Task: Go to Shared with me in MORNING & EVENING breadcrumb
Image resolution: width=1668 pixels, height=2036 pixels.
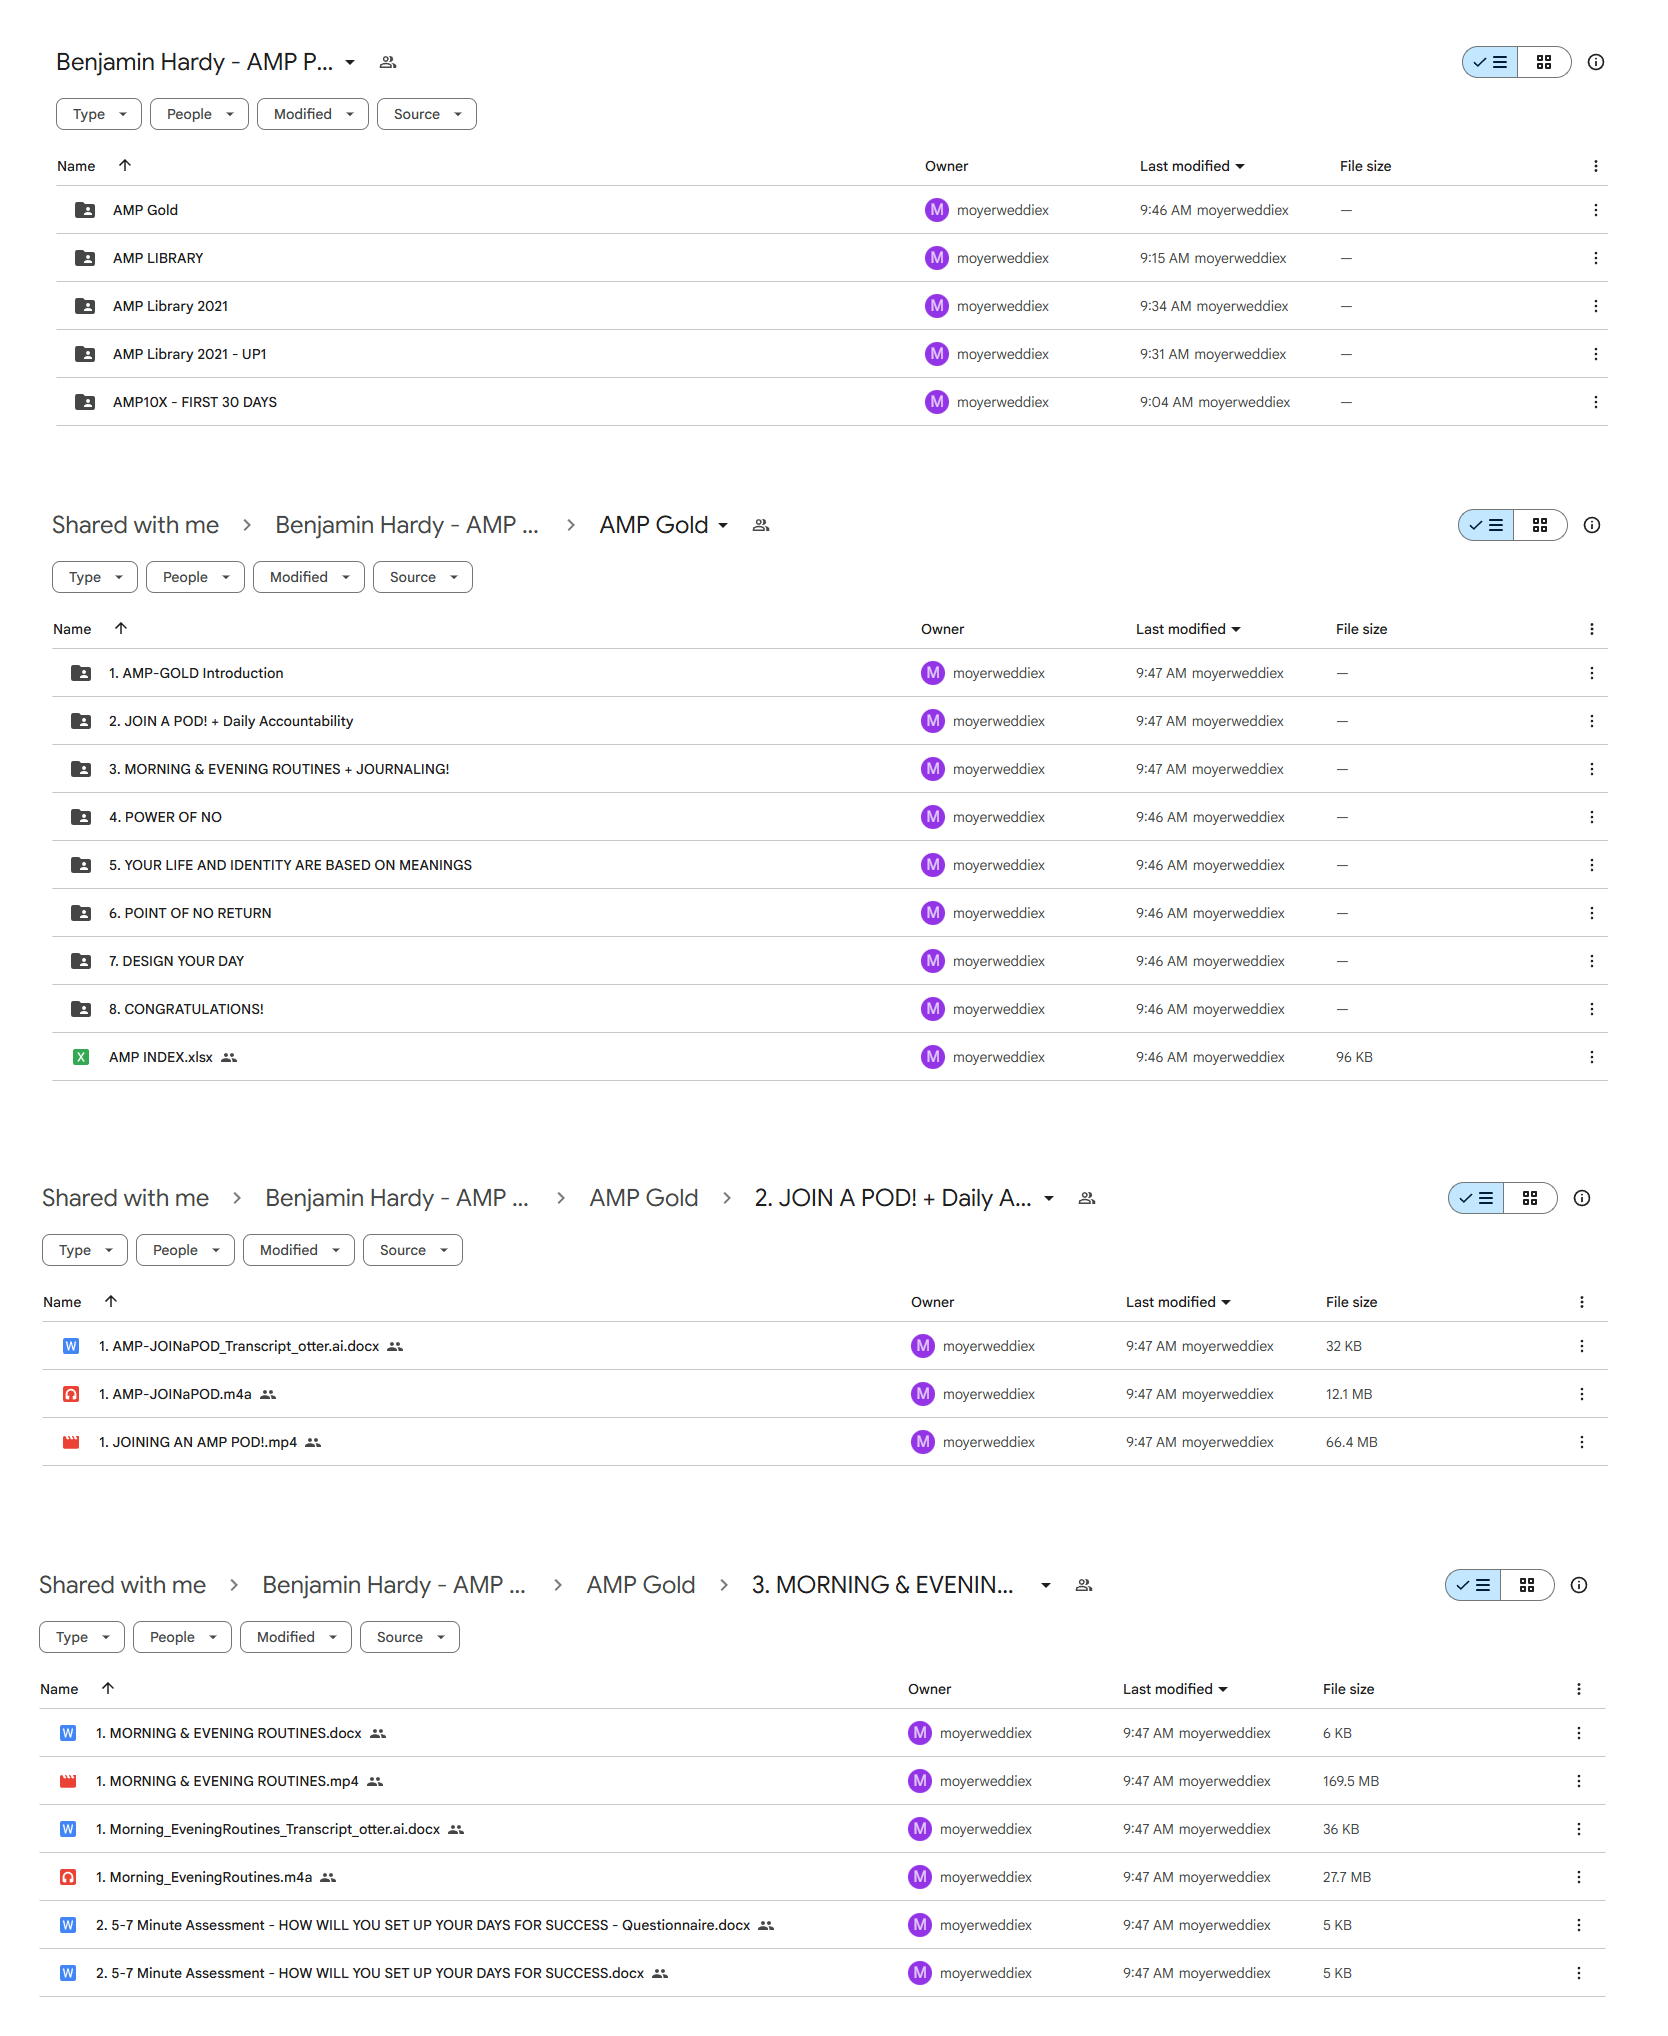Action: click(x=122, y=1585)
